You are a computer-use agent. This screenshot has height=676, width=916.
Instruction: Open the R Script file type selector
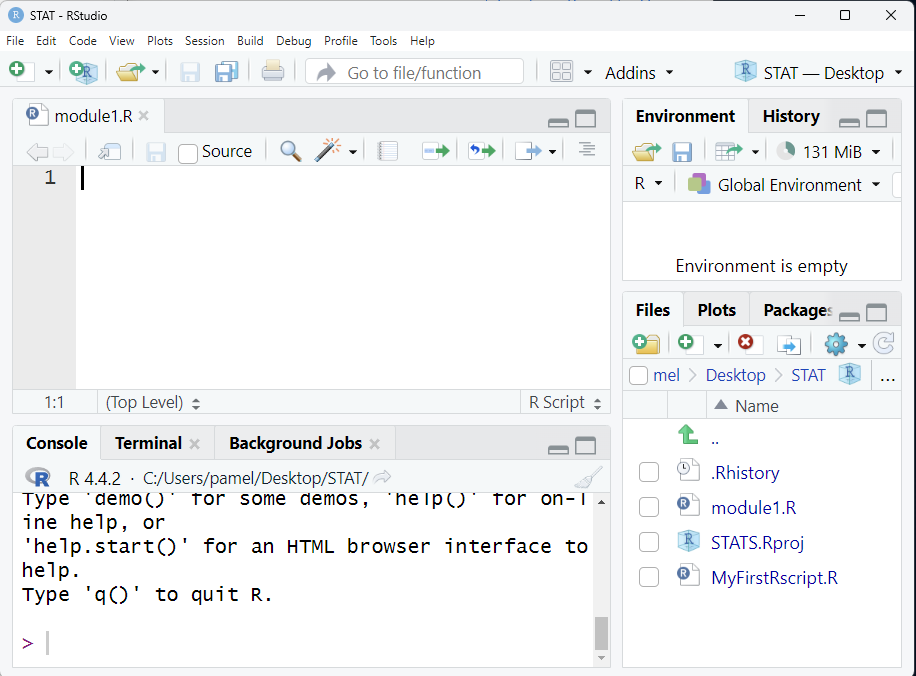565,403
